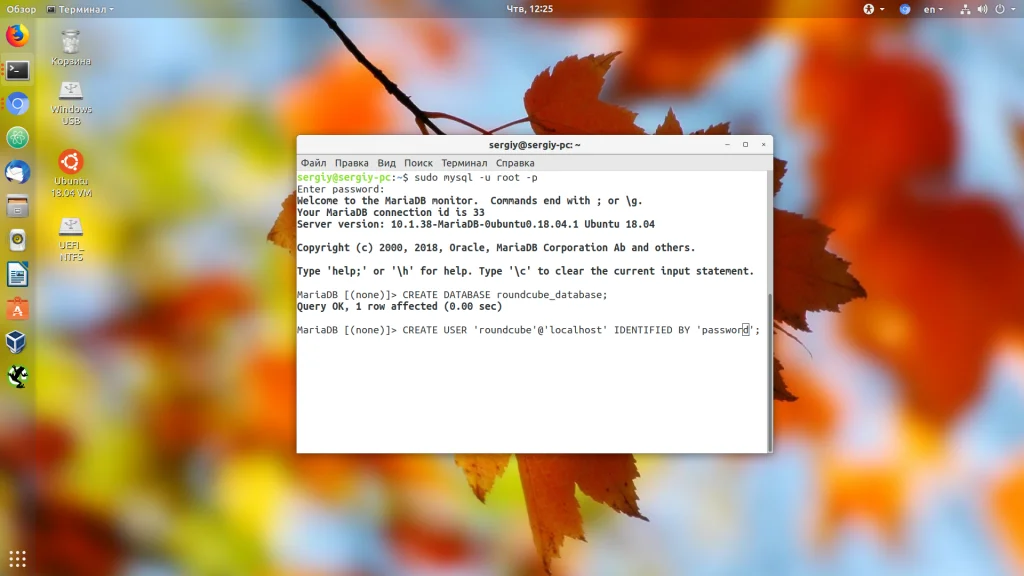Click the 'Enter password:' line
The width and height of the screenshot is (1024, 576).
341,189
